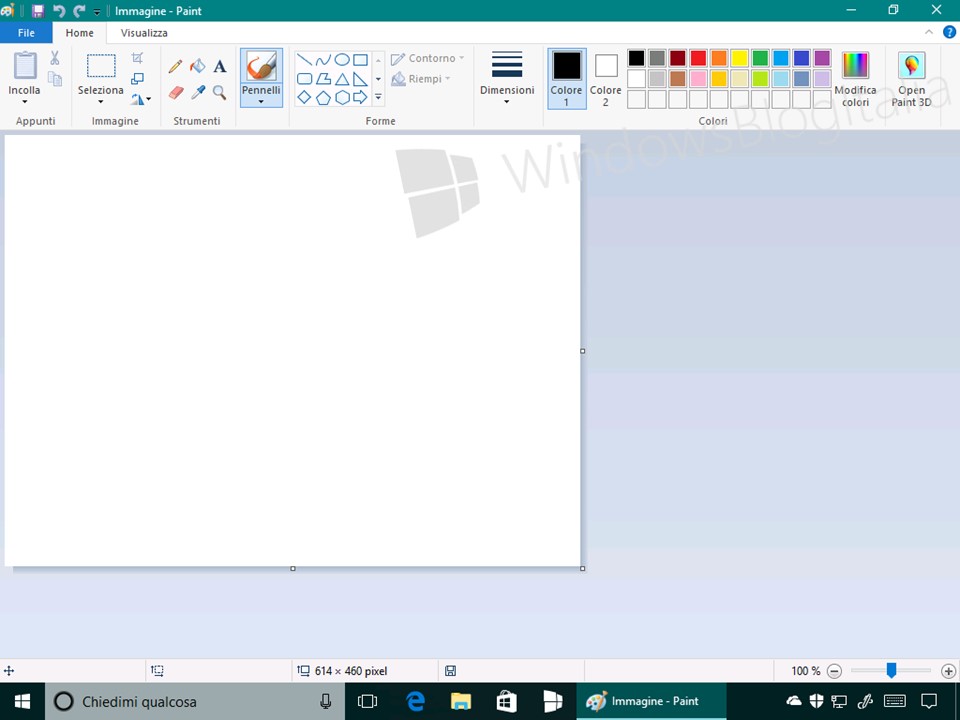Select the Eraser tool
Viewport: 960px width, 720px height.
176,92
